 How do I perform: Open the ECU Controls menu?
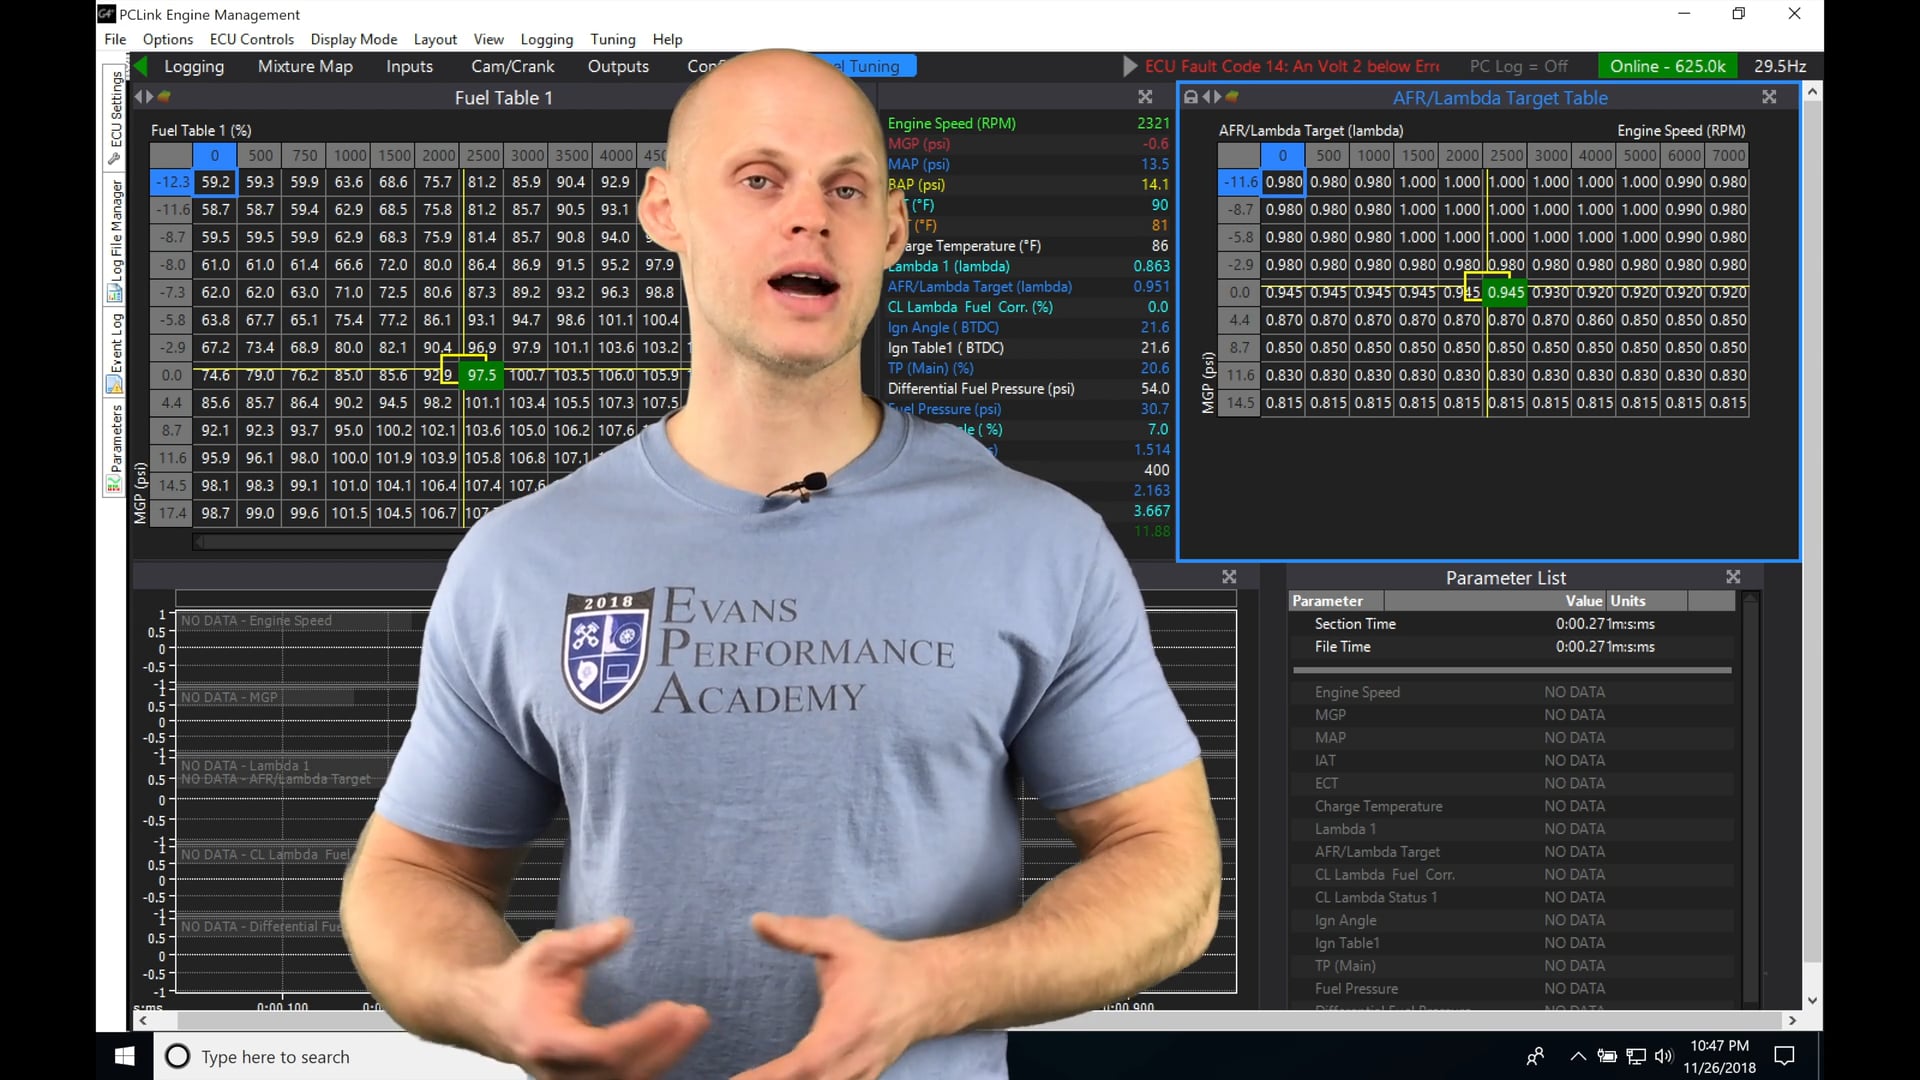(x=251, y=39)
